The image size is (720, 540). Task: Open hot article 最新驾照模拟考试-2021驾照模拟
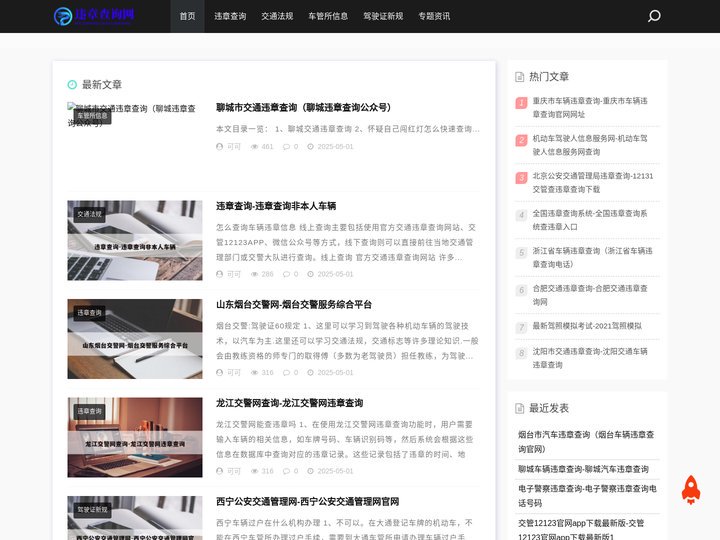tap(587, 326)
